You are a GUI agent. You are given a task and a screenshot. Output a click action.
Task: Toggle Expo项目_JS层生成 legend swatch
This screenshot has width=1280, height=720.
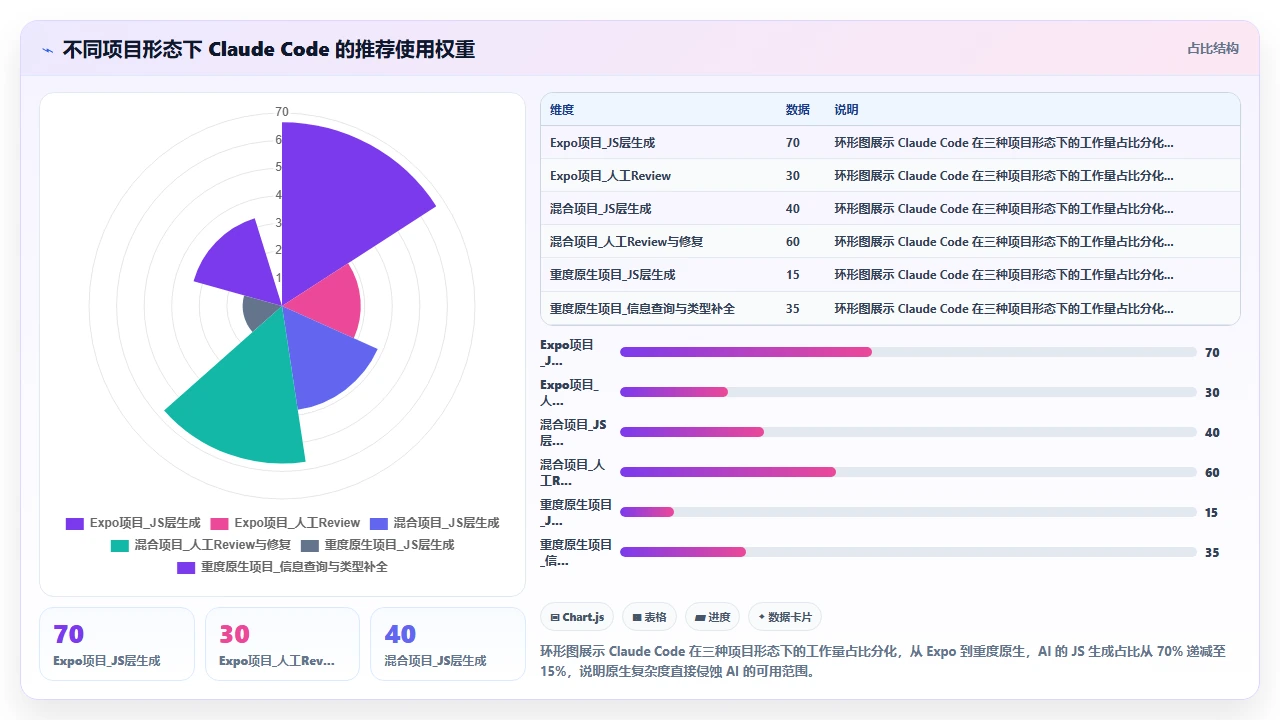click(74, 523)
